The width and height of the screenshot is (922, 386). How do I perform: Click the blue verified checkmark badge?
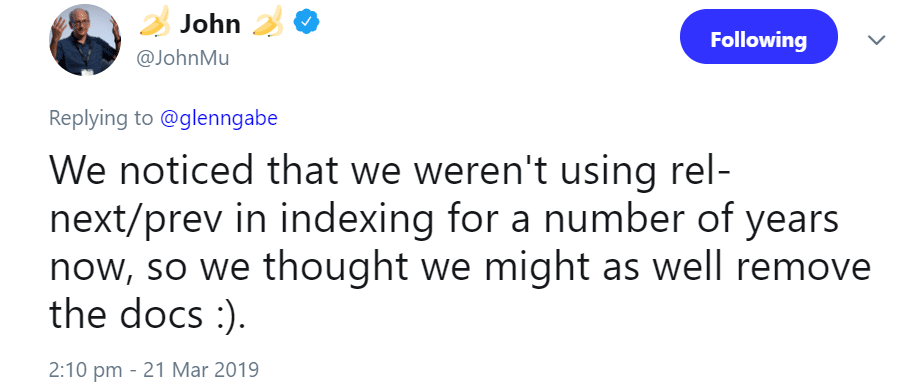pos(306,23)
